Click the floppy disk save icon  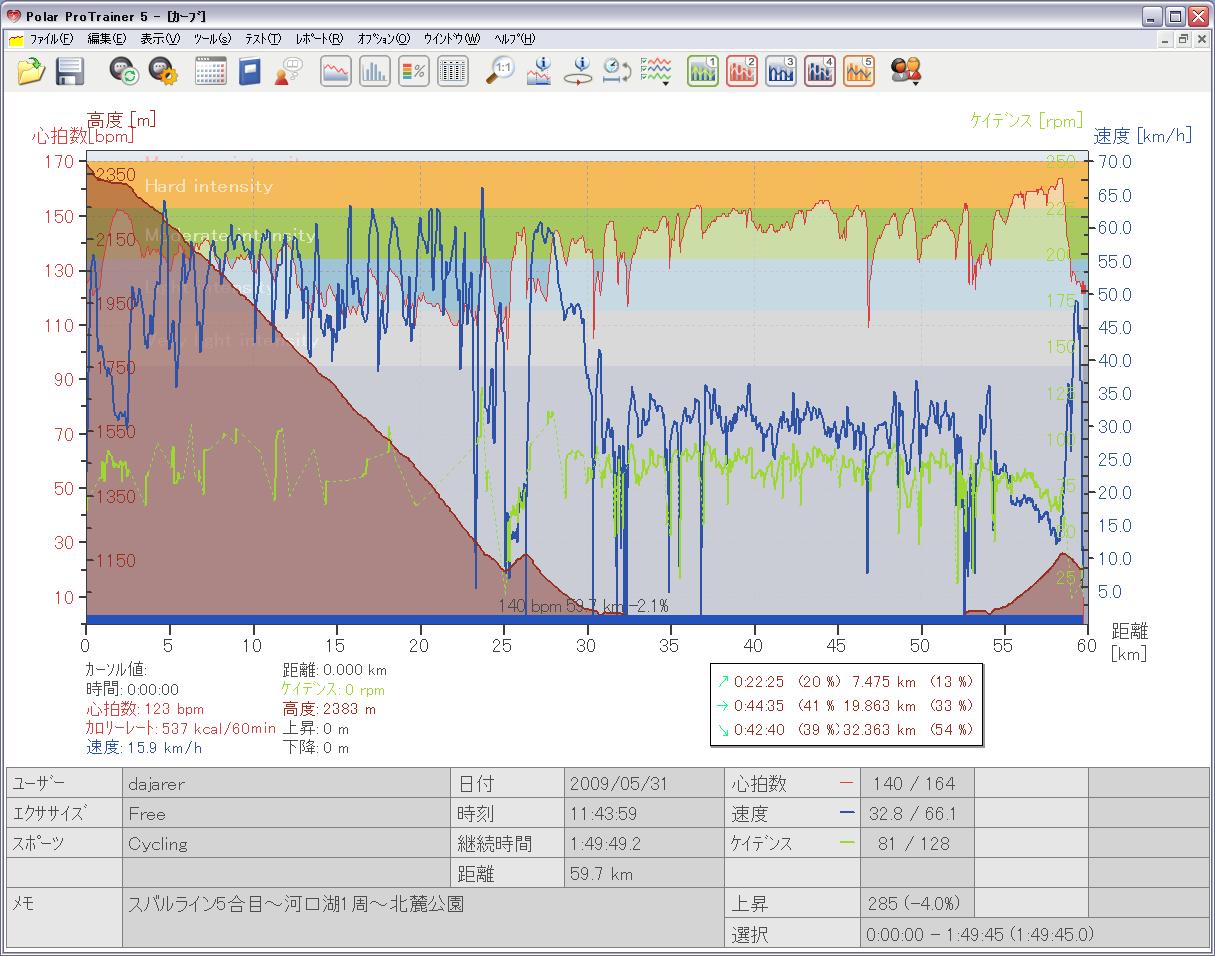[69, 71]
